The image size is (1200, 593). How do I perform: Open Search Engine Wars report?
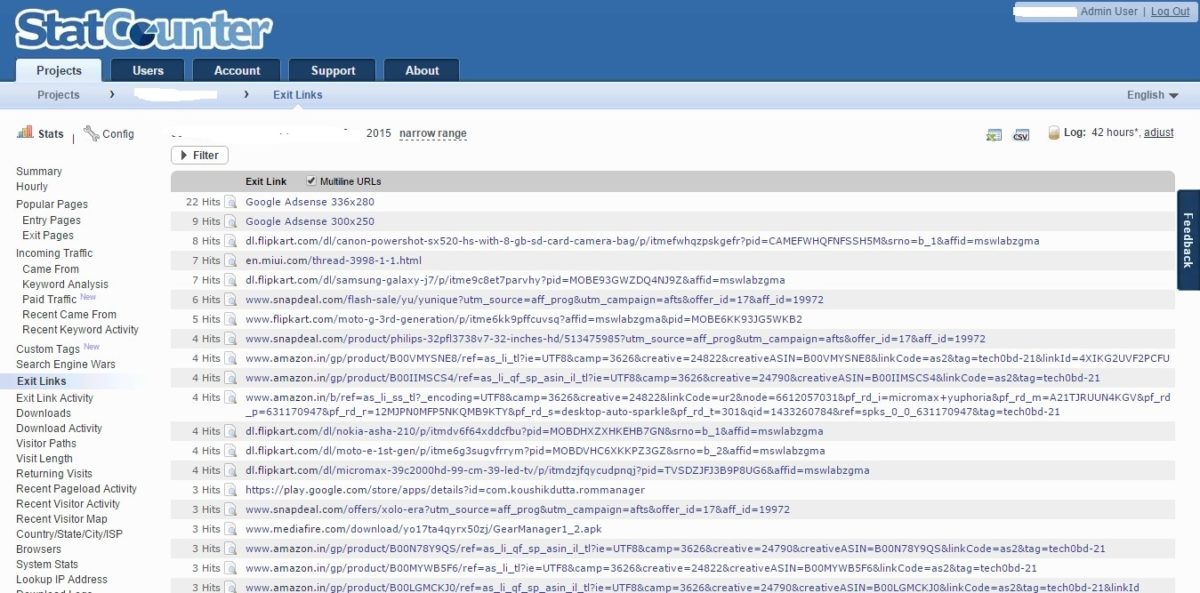pyautogui.click(x=66, y=364)
